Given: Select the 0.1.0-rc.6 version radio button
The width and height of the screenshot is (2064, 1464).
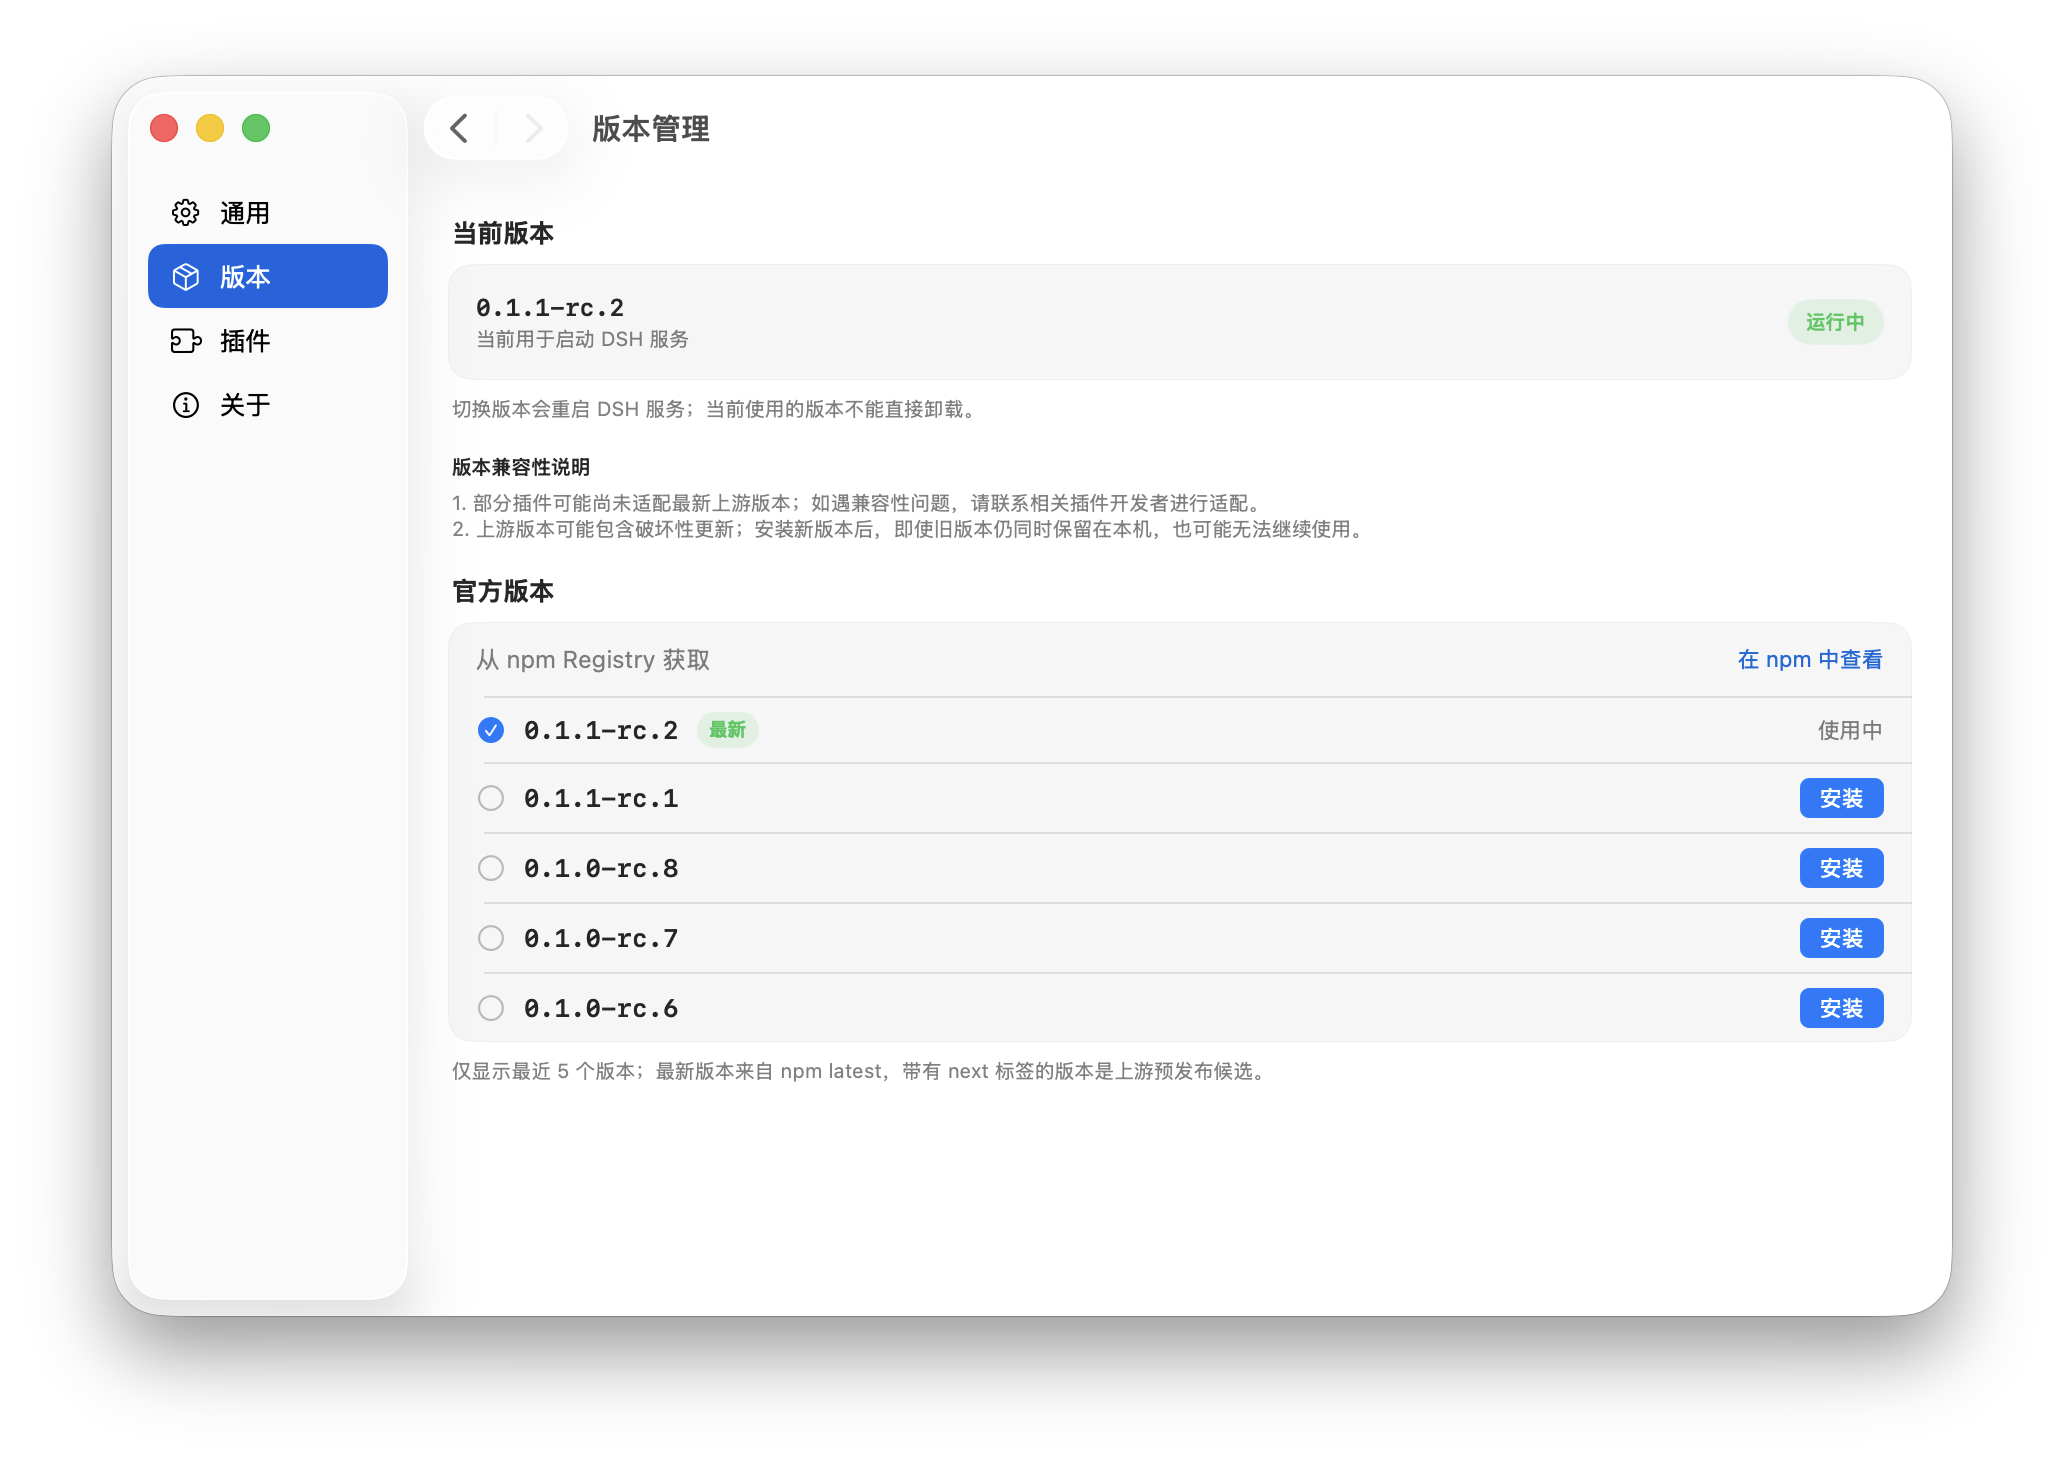Looking at the screenshot, I should 491,1008.
